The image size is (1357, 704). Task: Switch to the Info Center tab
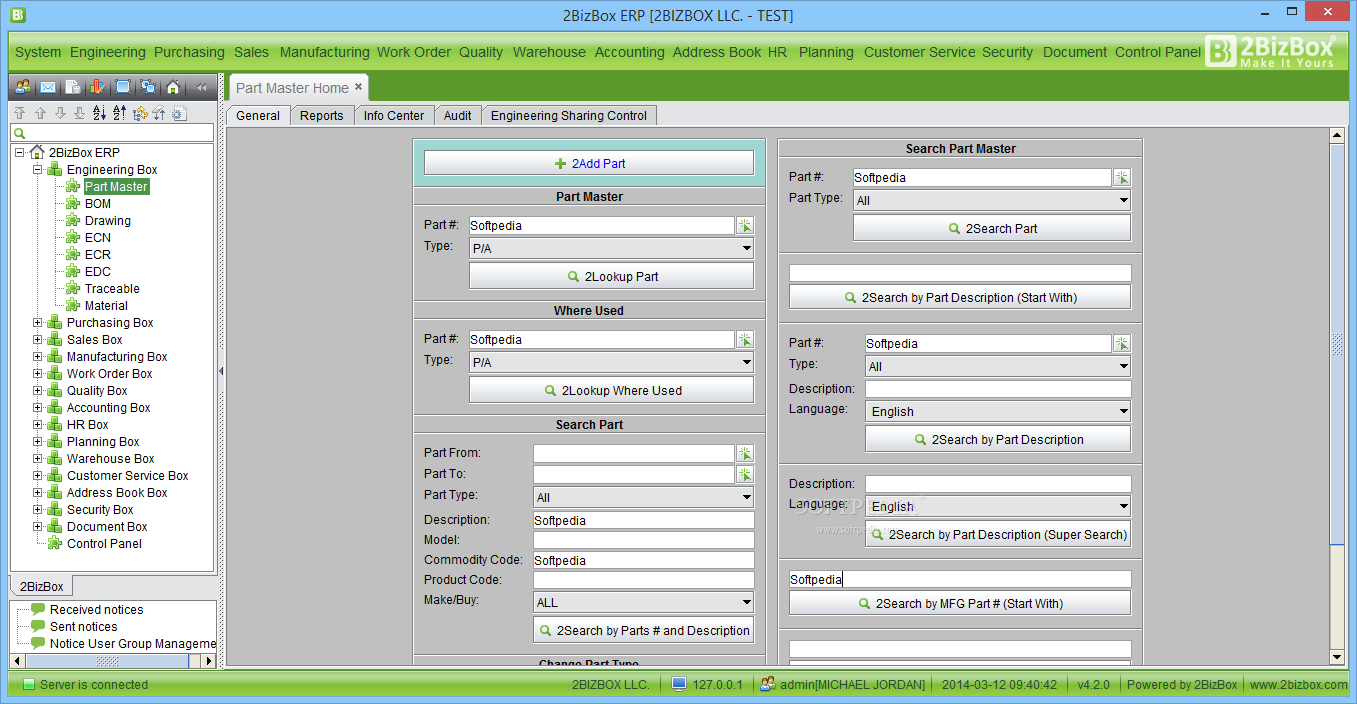coord(394,116)
